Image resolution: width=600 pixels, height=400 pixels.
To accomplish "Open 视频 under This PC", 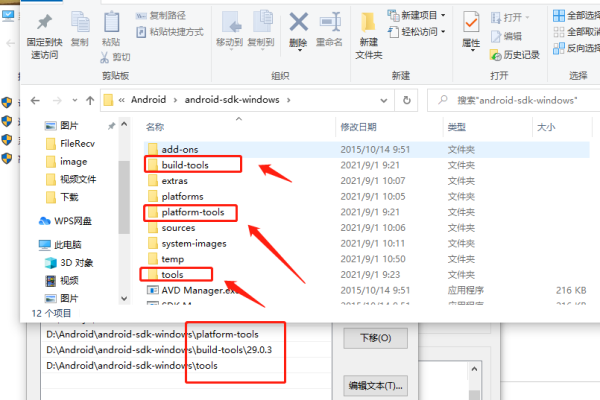I will click(x=62, y=281).
